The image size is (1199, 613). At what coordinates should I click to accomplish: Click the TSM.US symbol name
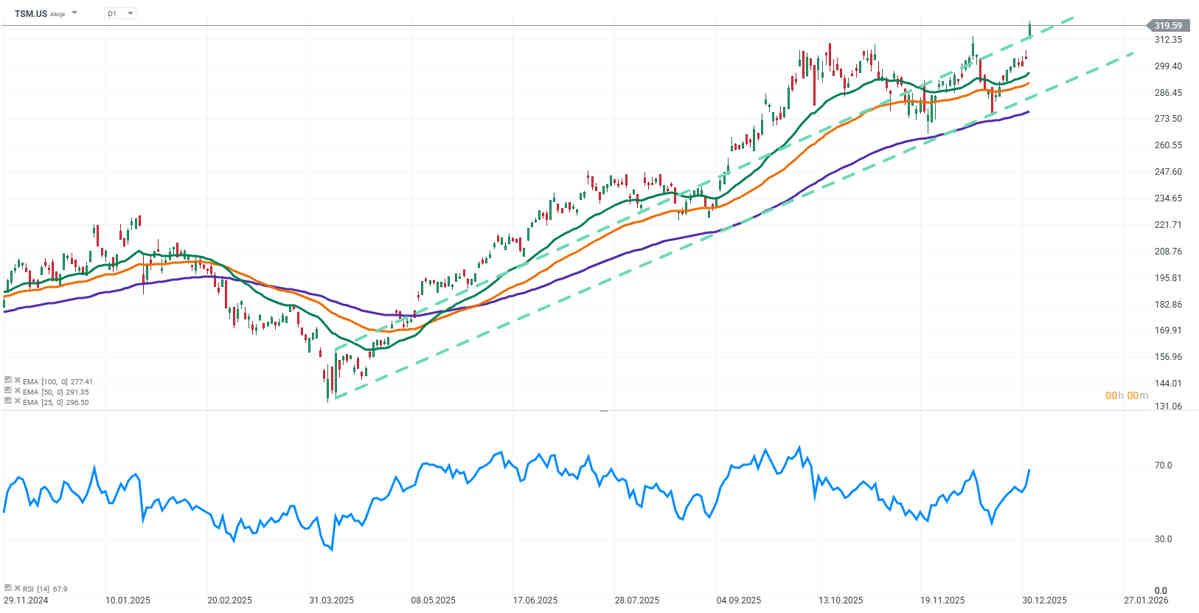[x=30, y=13]
